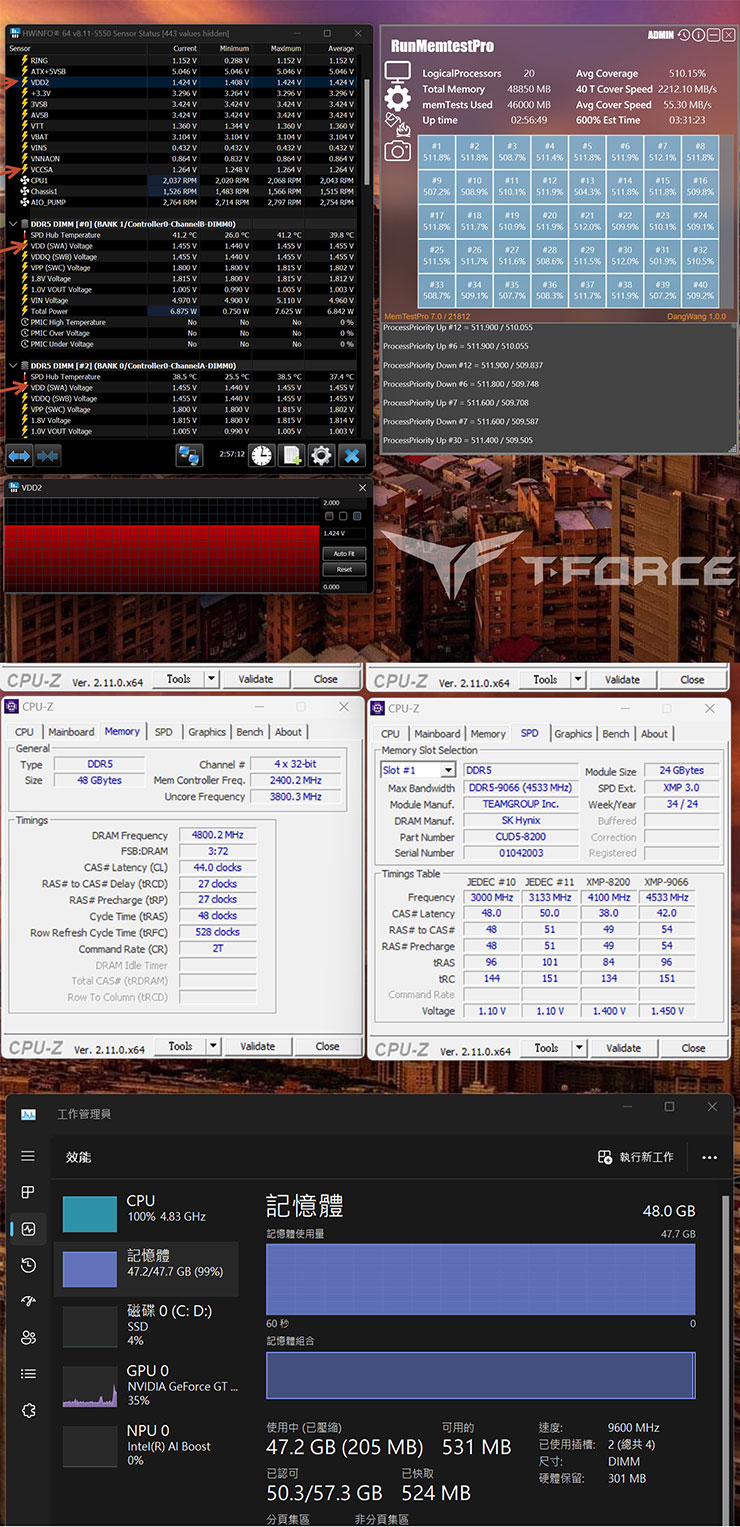Click memtest cell #1 in RunMemtestPro

[436, 152]
